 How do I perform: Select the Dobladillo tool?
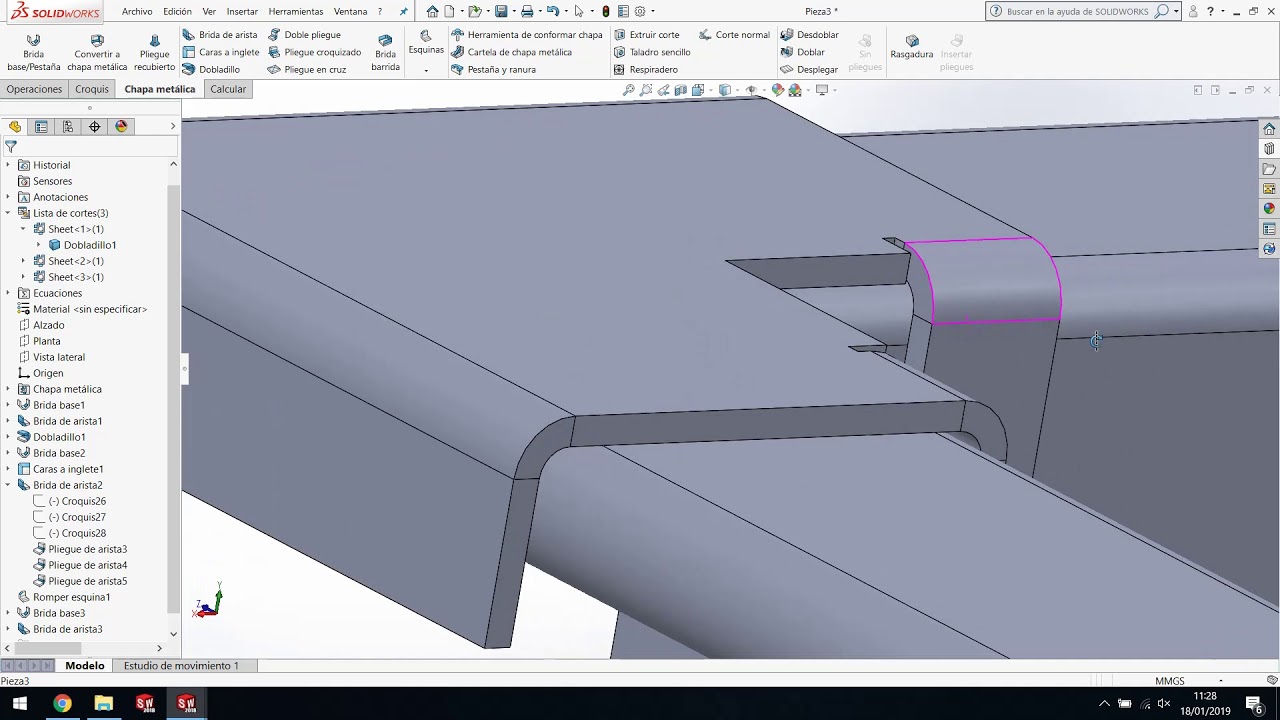211,70
